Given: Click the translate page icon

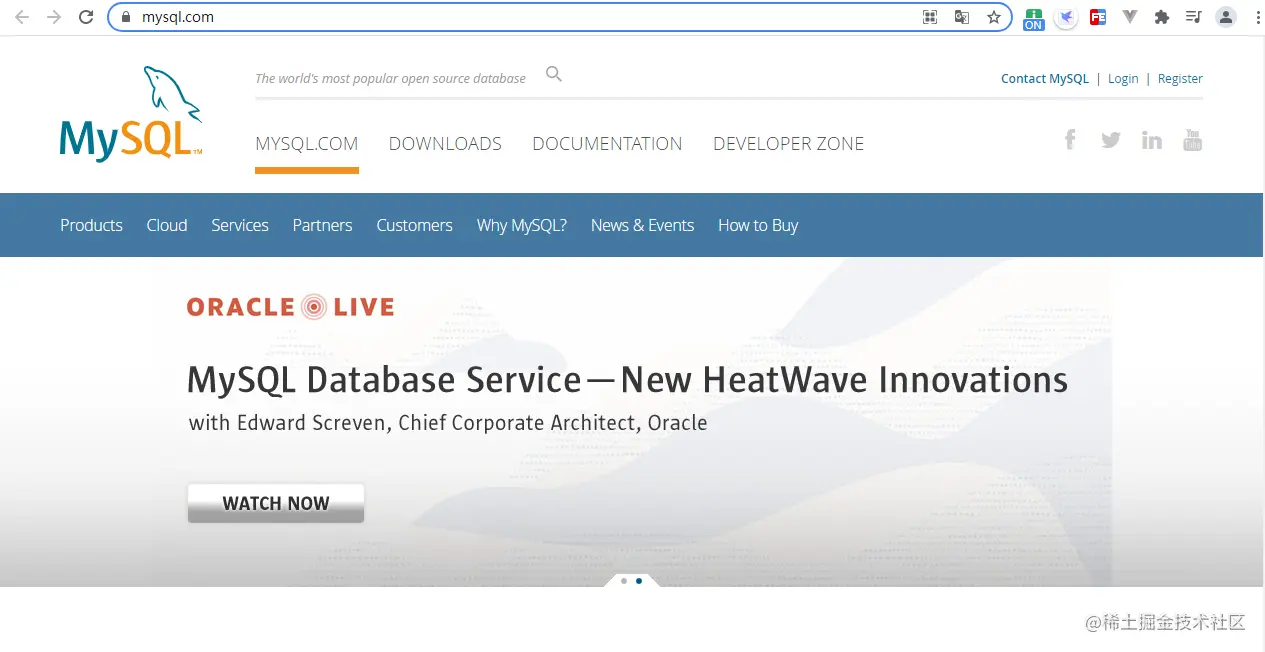Looking at the screenshot, I should coord(962,17).
